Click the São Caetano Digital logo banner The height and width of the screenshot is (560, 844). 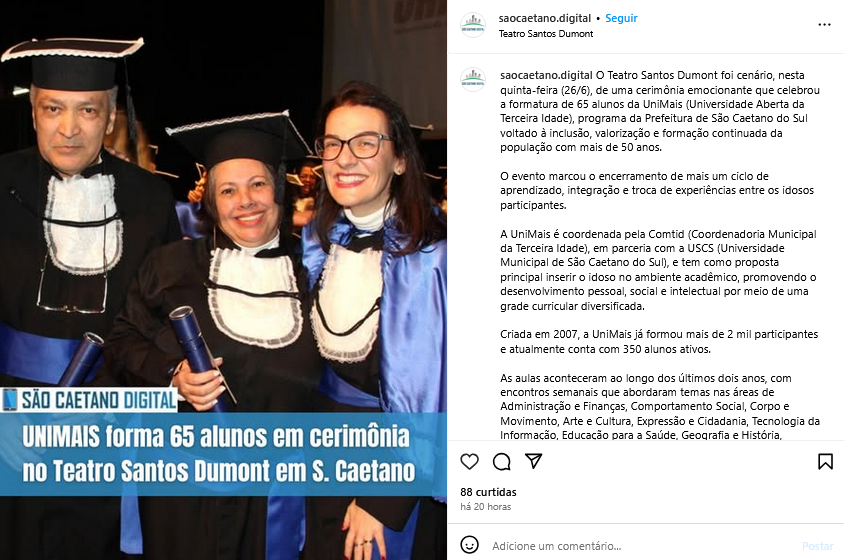coord(89,400)
